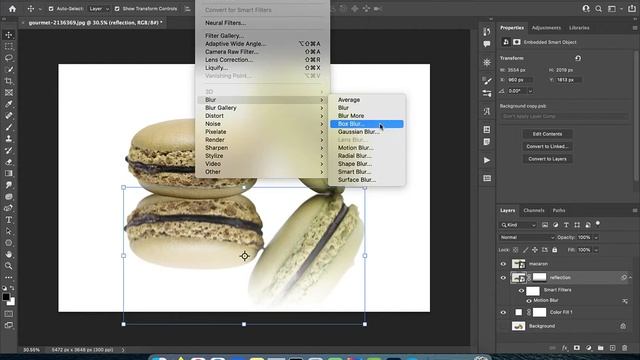The width and height of the screenshot is (640, 360).
Task: Toggle the Auto-Select checkbox
Action: [51, 9]
